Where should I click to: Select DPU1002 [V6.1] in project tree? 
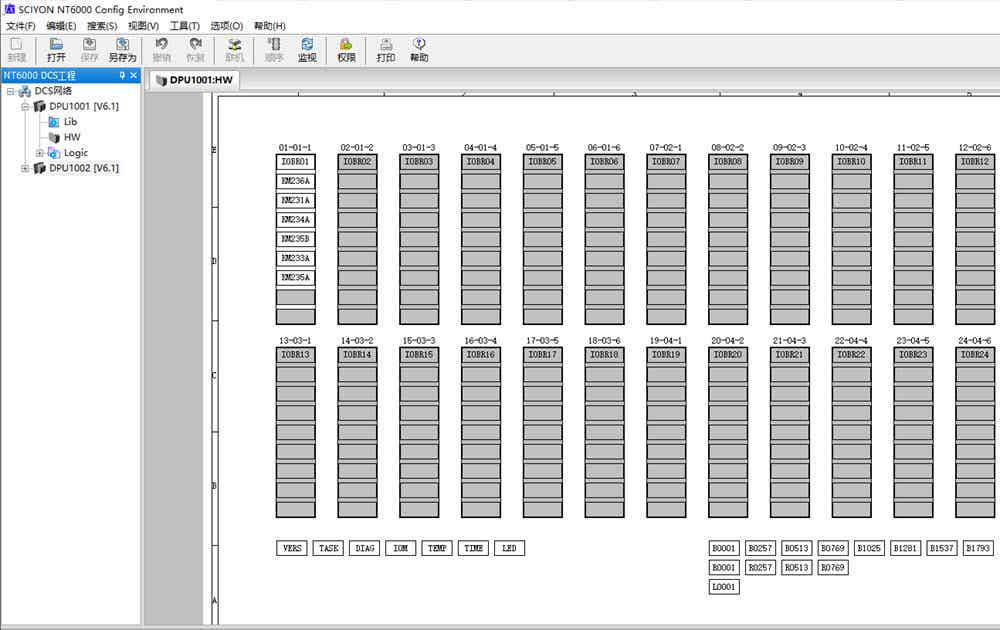[x=84, y=168]
